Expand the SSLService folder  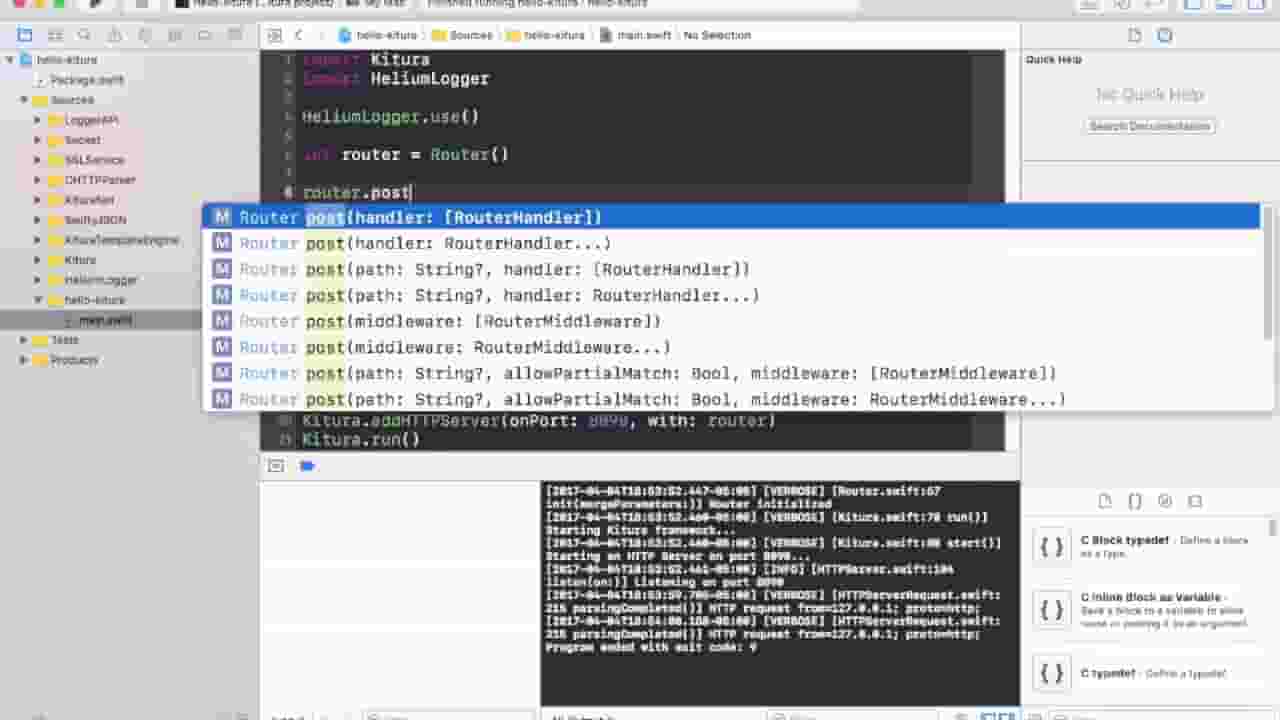coord(38,160)
